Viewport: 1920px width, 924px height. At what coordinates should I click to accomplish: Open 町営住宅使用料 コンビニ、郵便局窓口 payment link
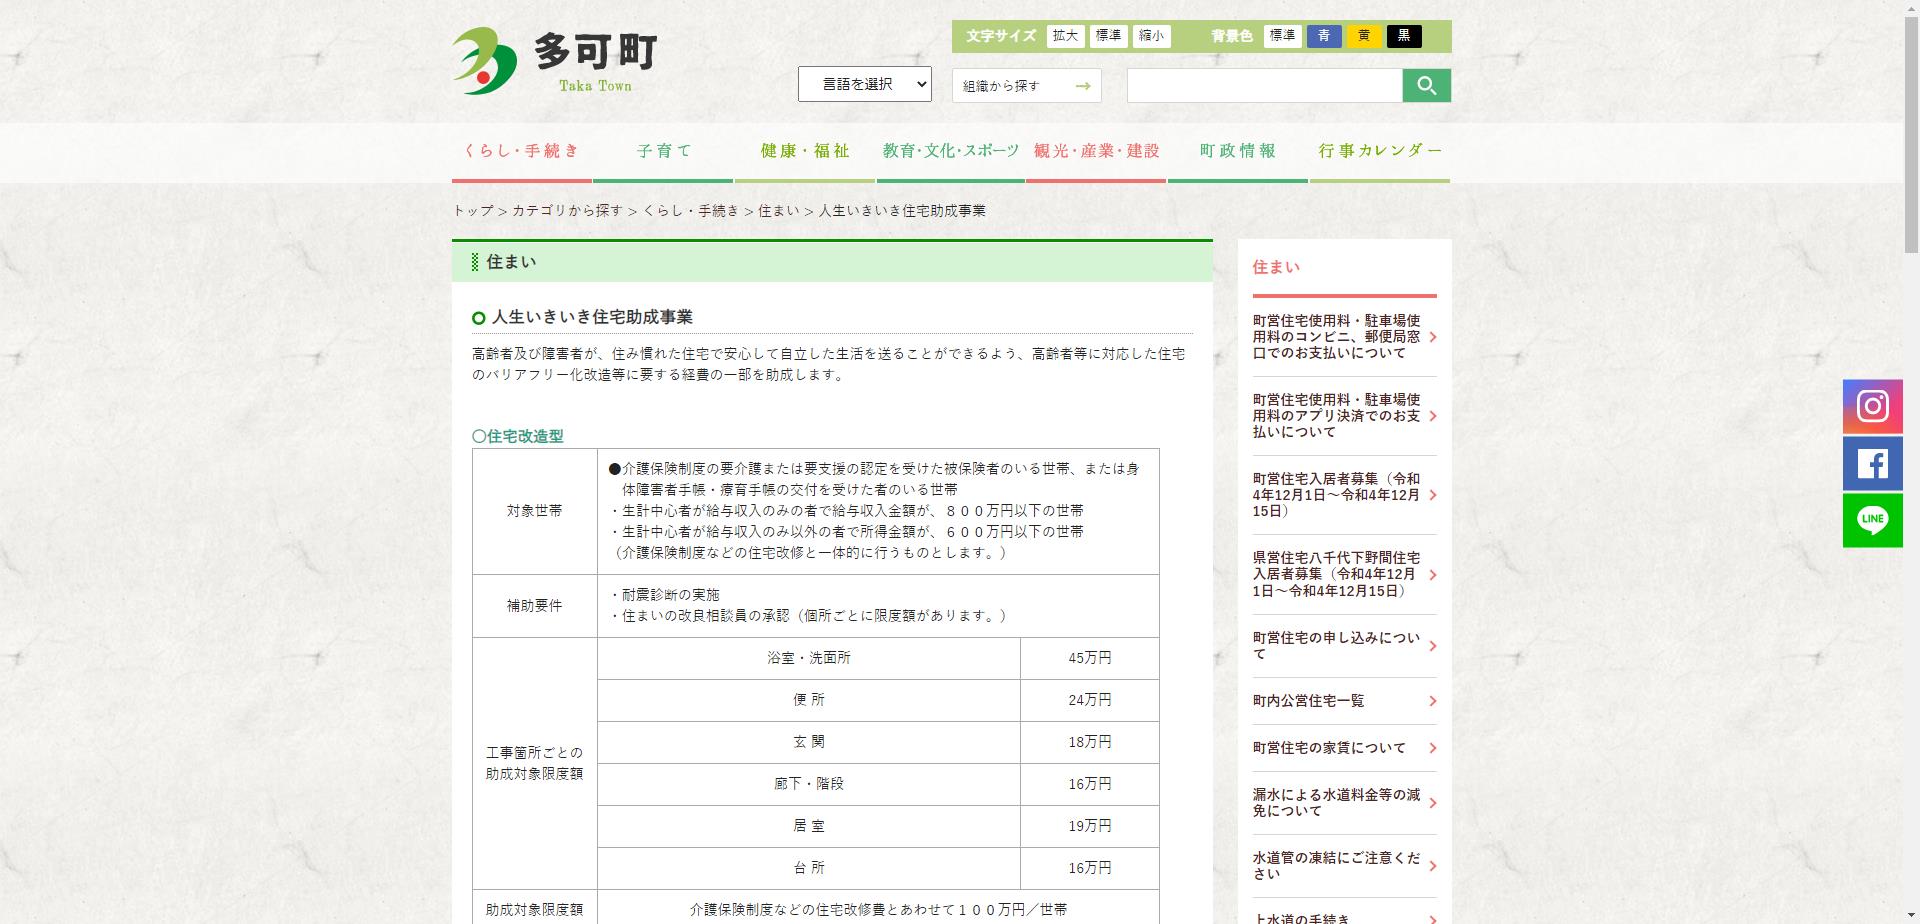[1344, 337]
